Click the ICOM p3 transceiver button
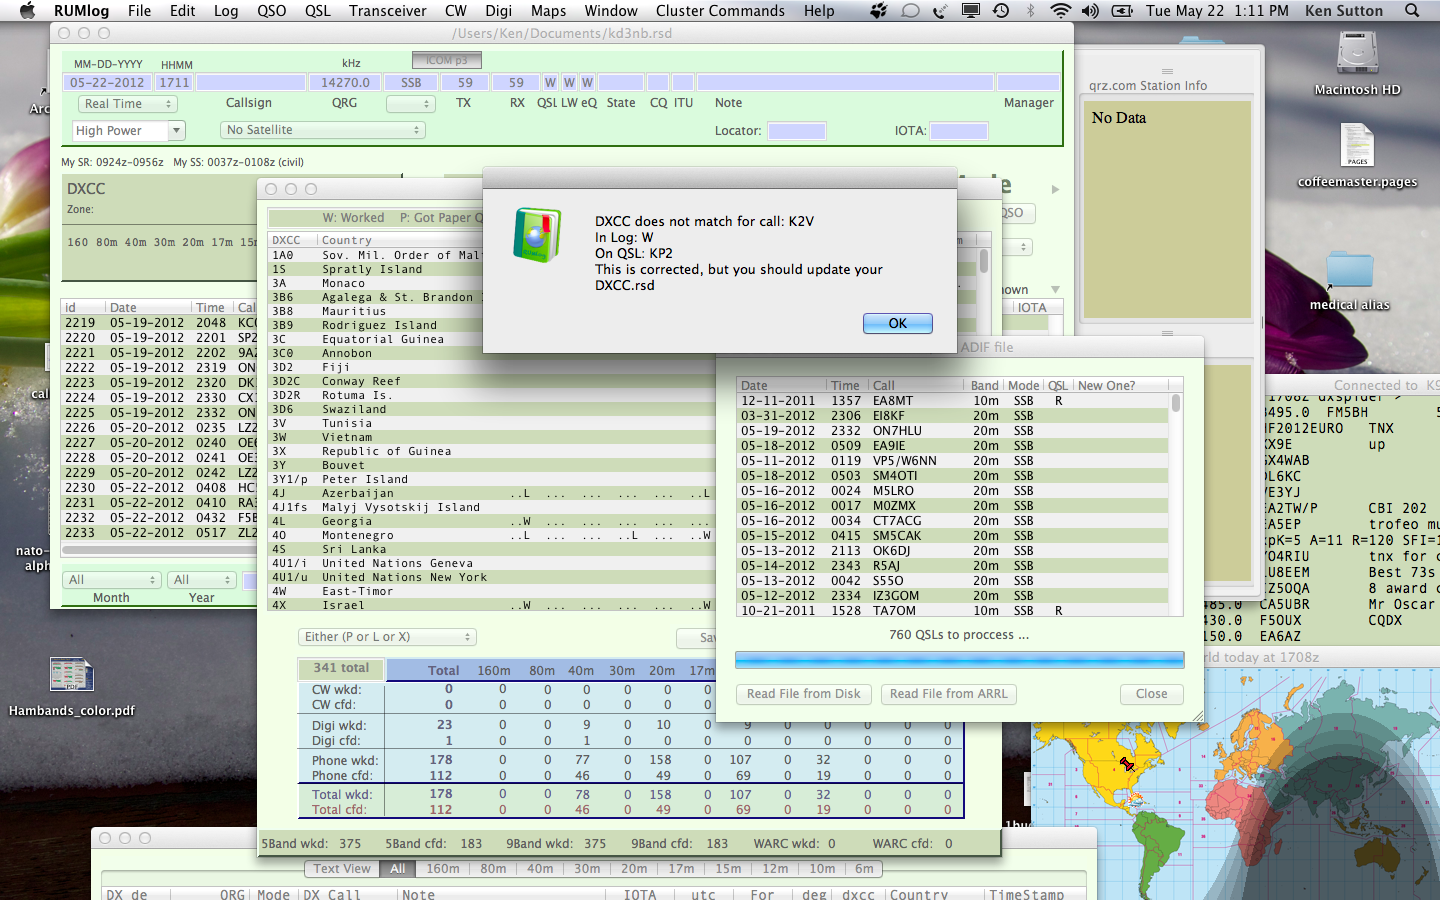Viewport: 1440px width, 900px height. point(447,61)
